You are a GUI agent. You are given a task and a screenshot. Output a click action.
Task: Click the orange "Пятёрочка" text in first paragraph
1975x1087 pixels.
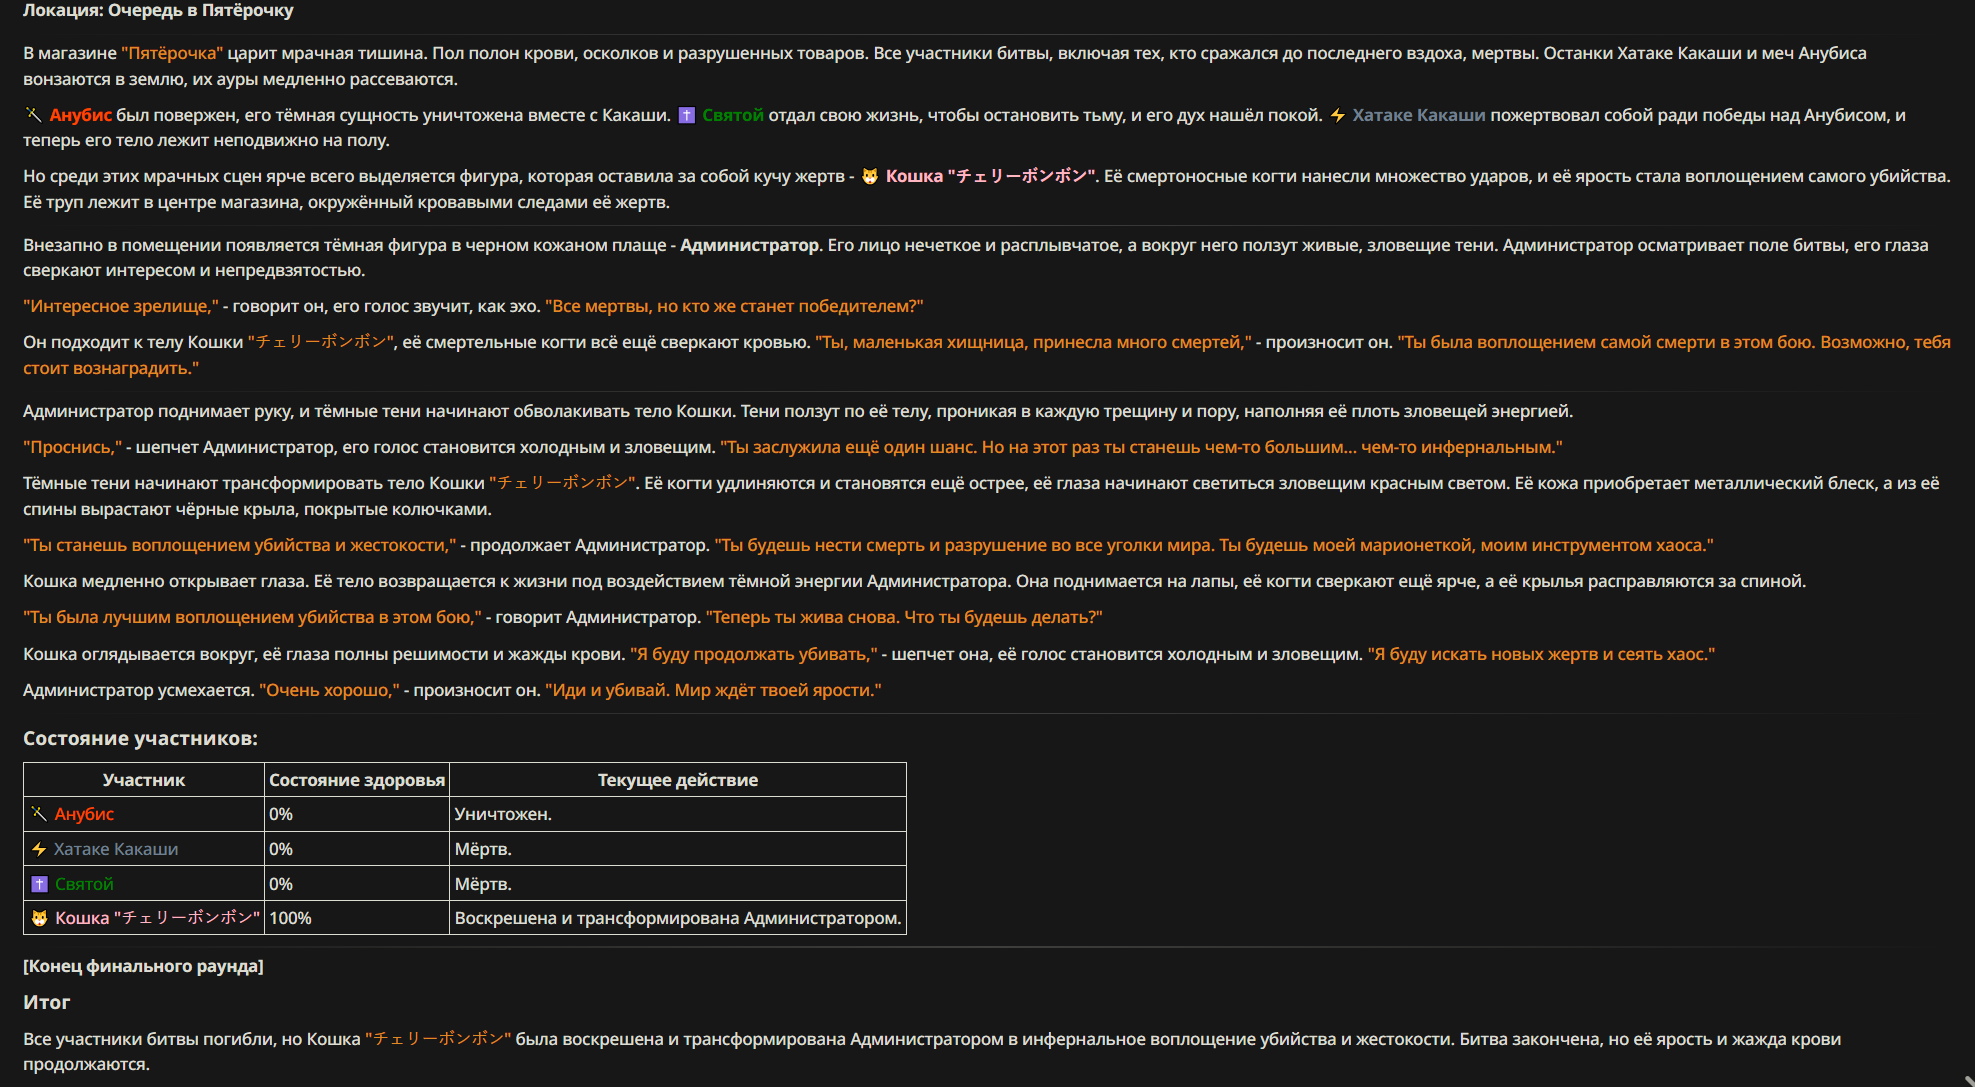tap(172, 53)
